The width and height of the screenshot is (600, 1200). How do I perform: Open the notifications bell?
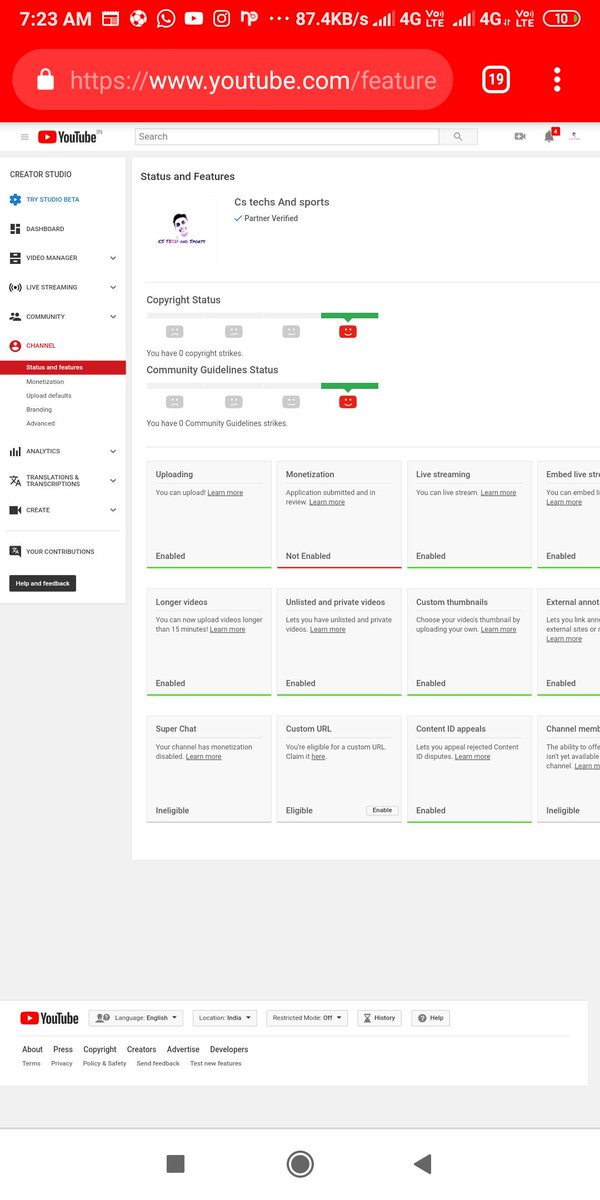pyautogui.click(x=549, y=136)
